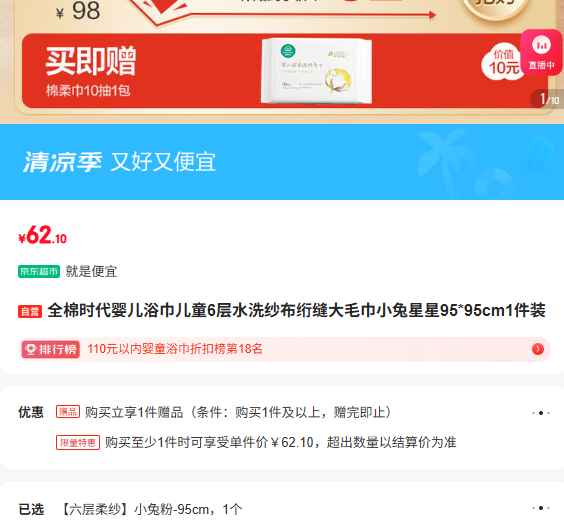Click the 京东超市 green tag
564x524 pixels.
(39, 271)
